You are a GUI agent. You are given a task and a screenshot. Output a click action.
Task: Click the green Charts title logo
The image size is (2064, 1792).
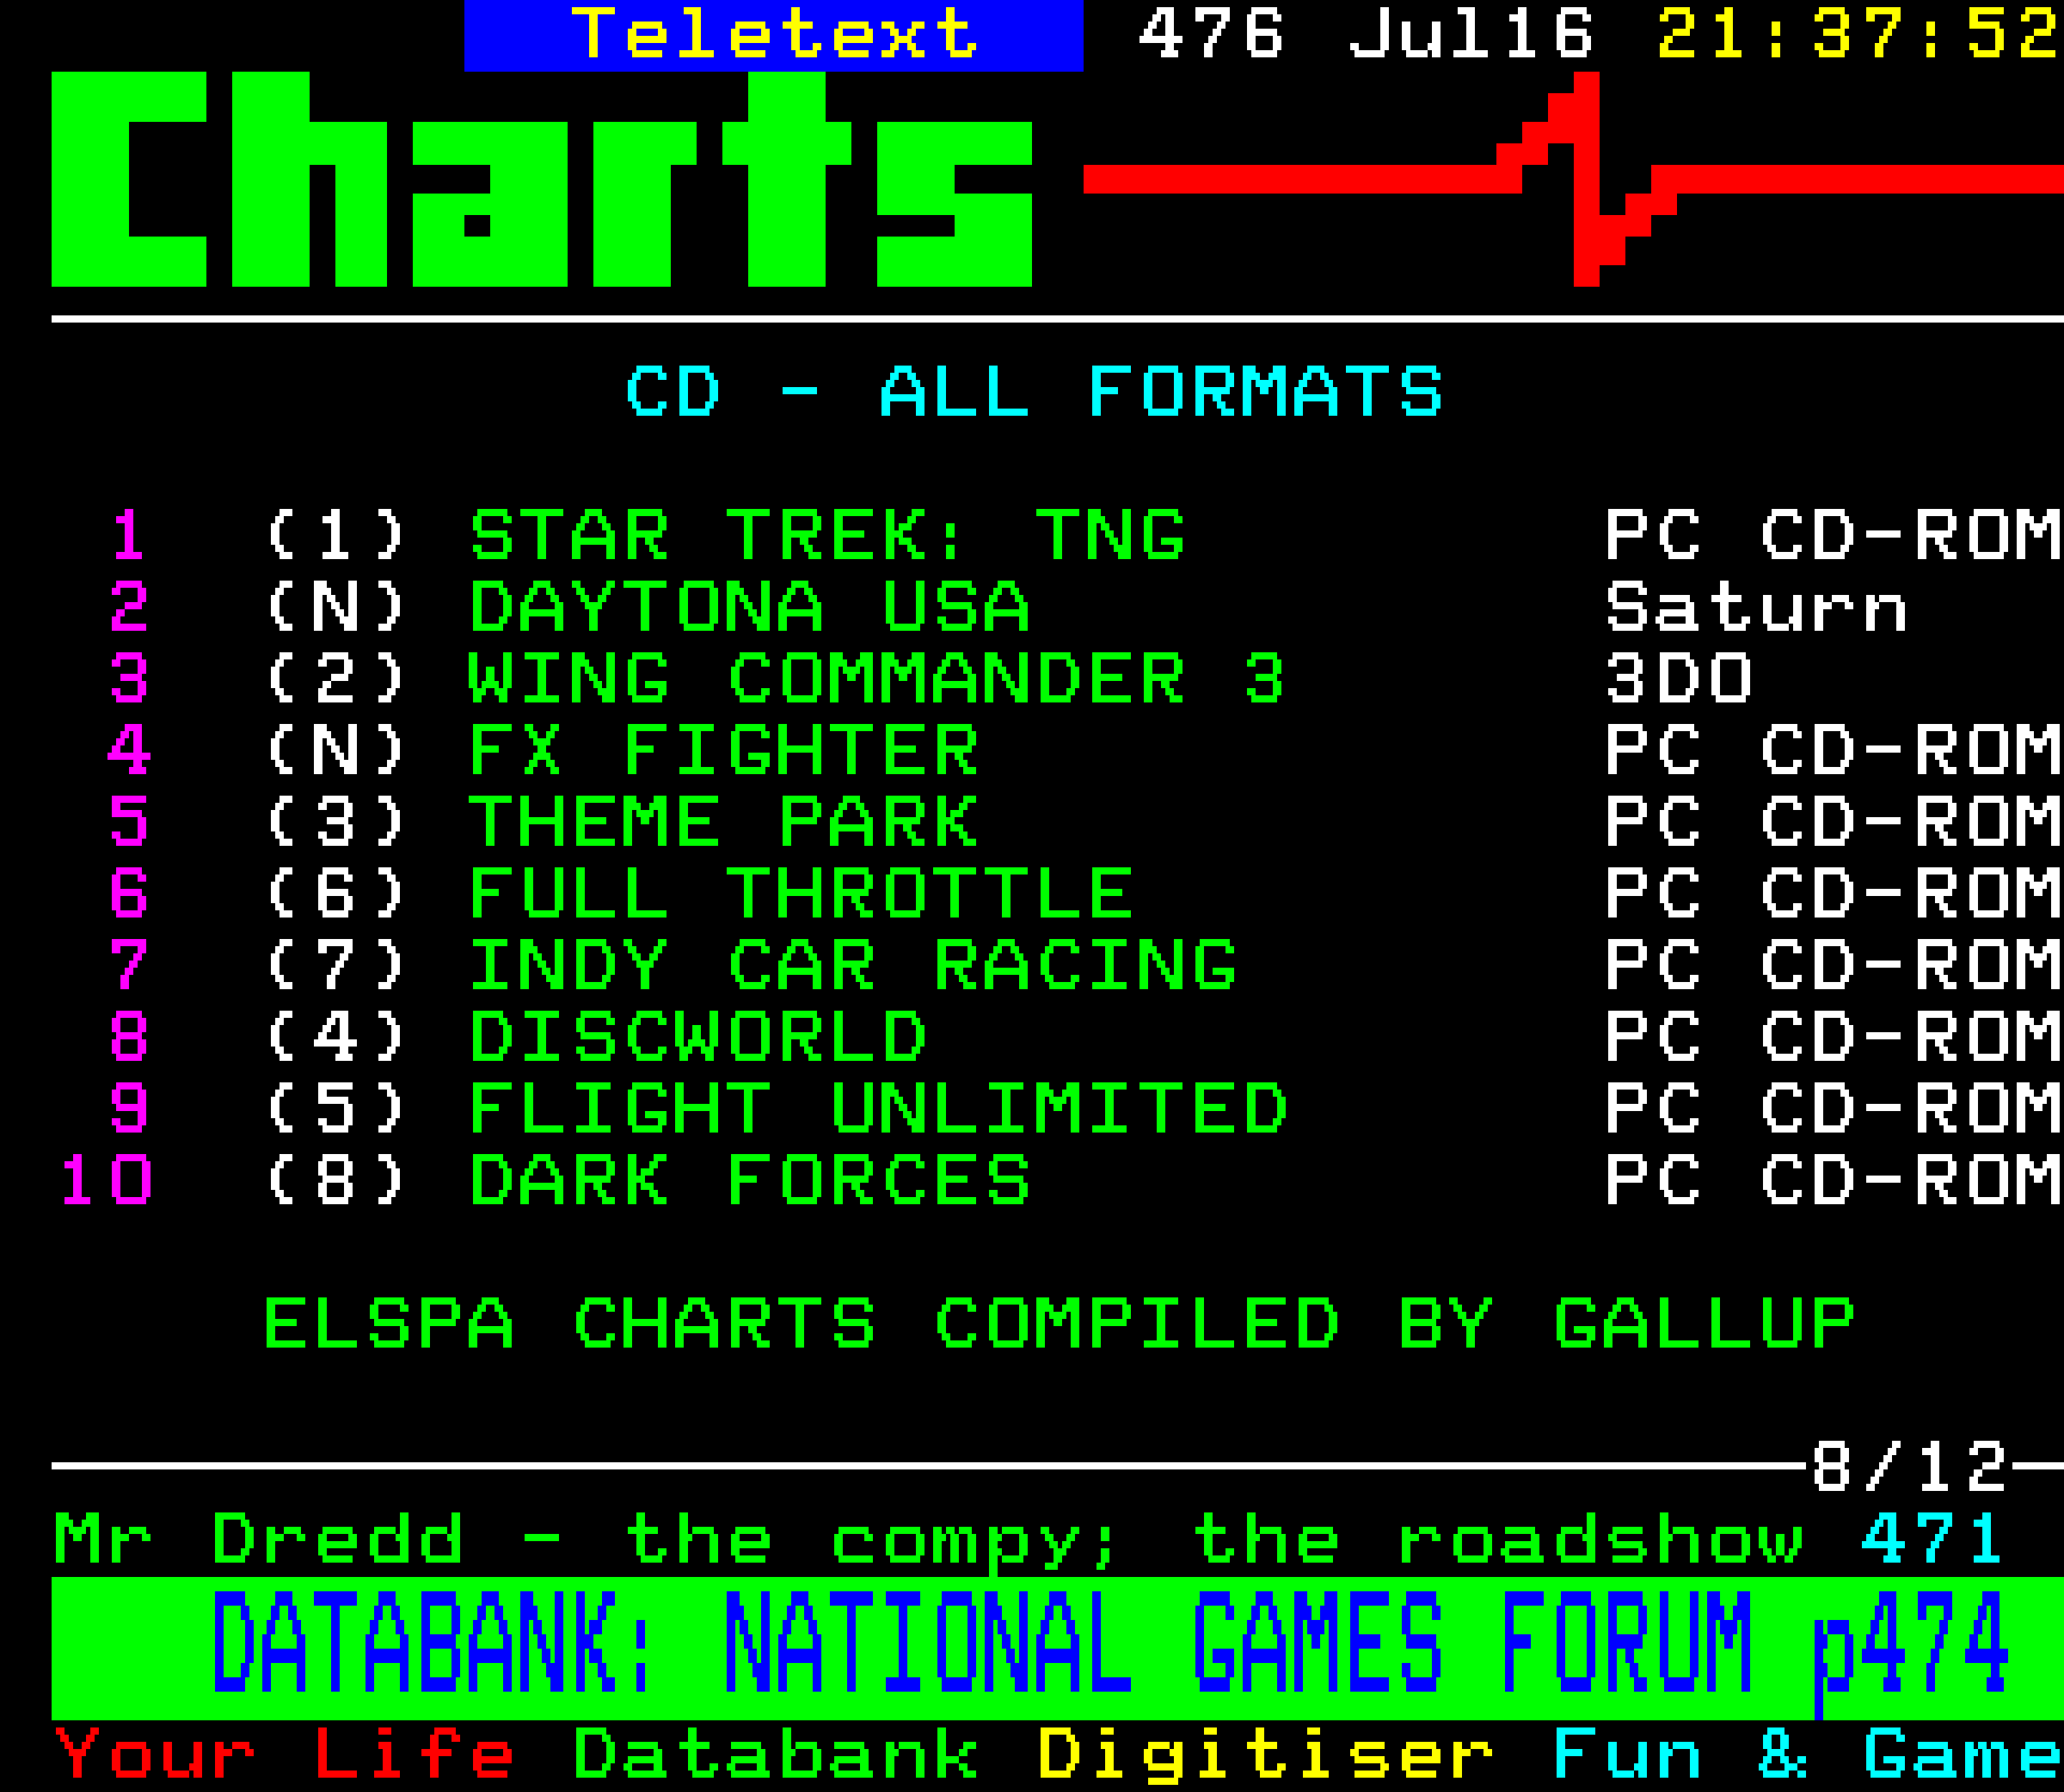coord(541,179)
